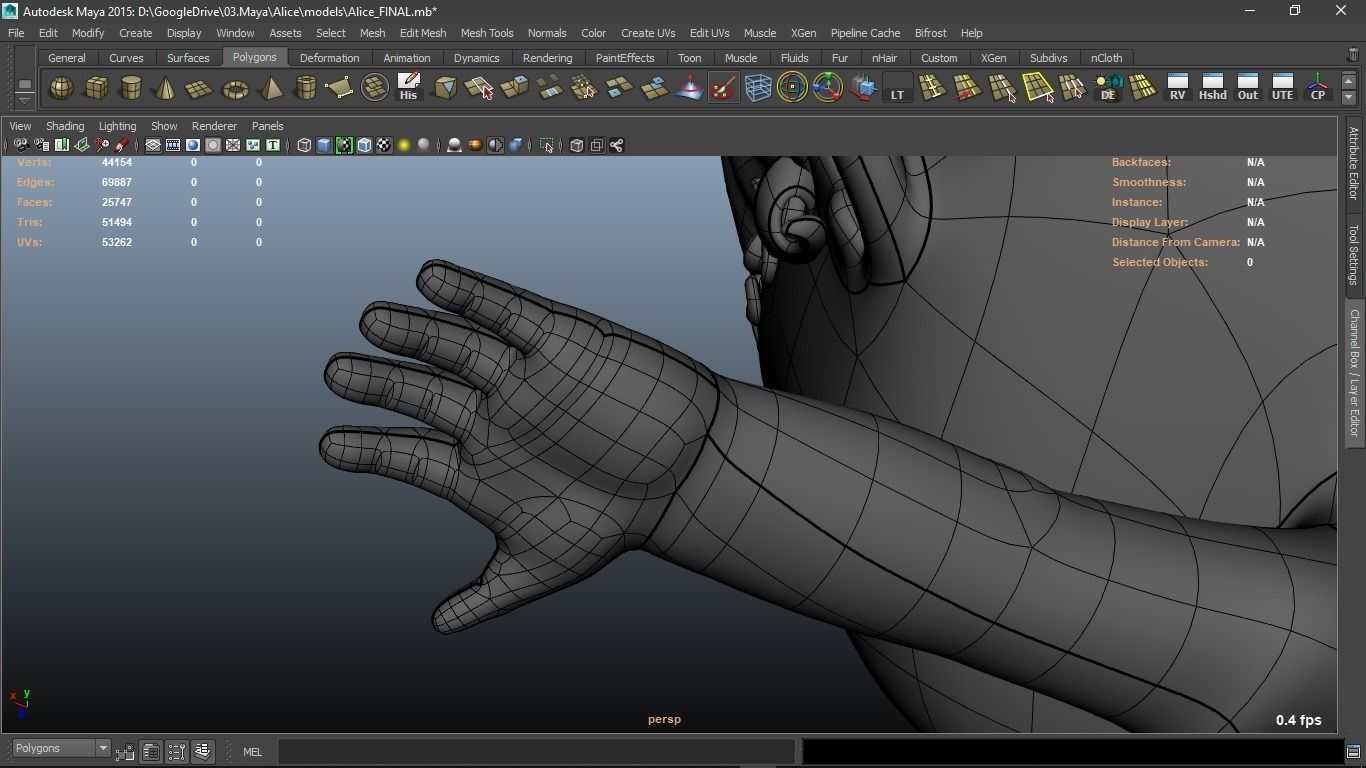Open the File menu
1366x768 pixels.
pyautogui.click(x=16, y=33)
